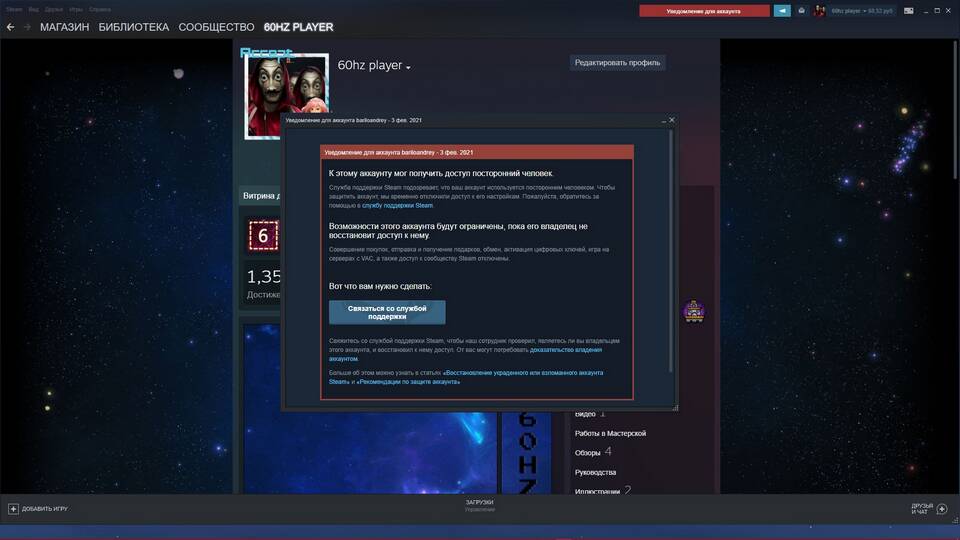Click red Уведомление для аккаунта banner
Image resolution: width=960 pixels, height=540 pixels.
click(x=704, y=10)
